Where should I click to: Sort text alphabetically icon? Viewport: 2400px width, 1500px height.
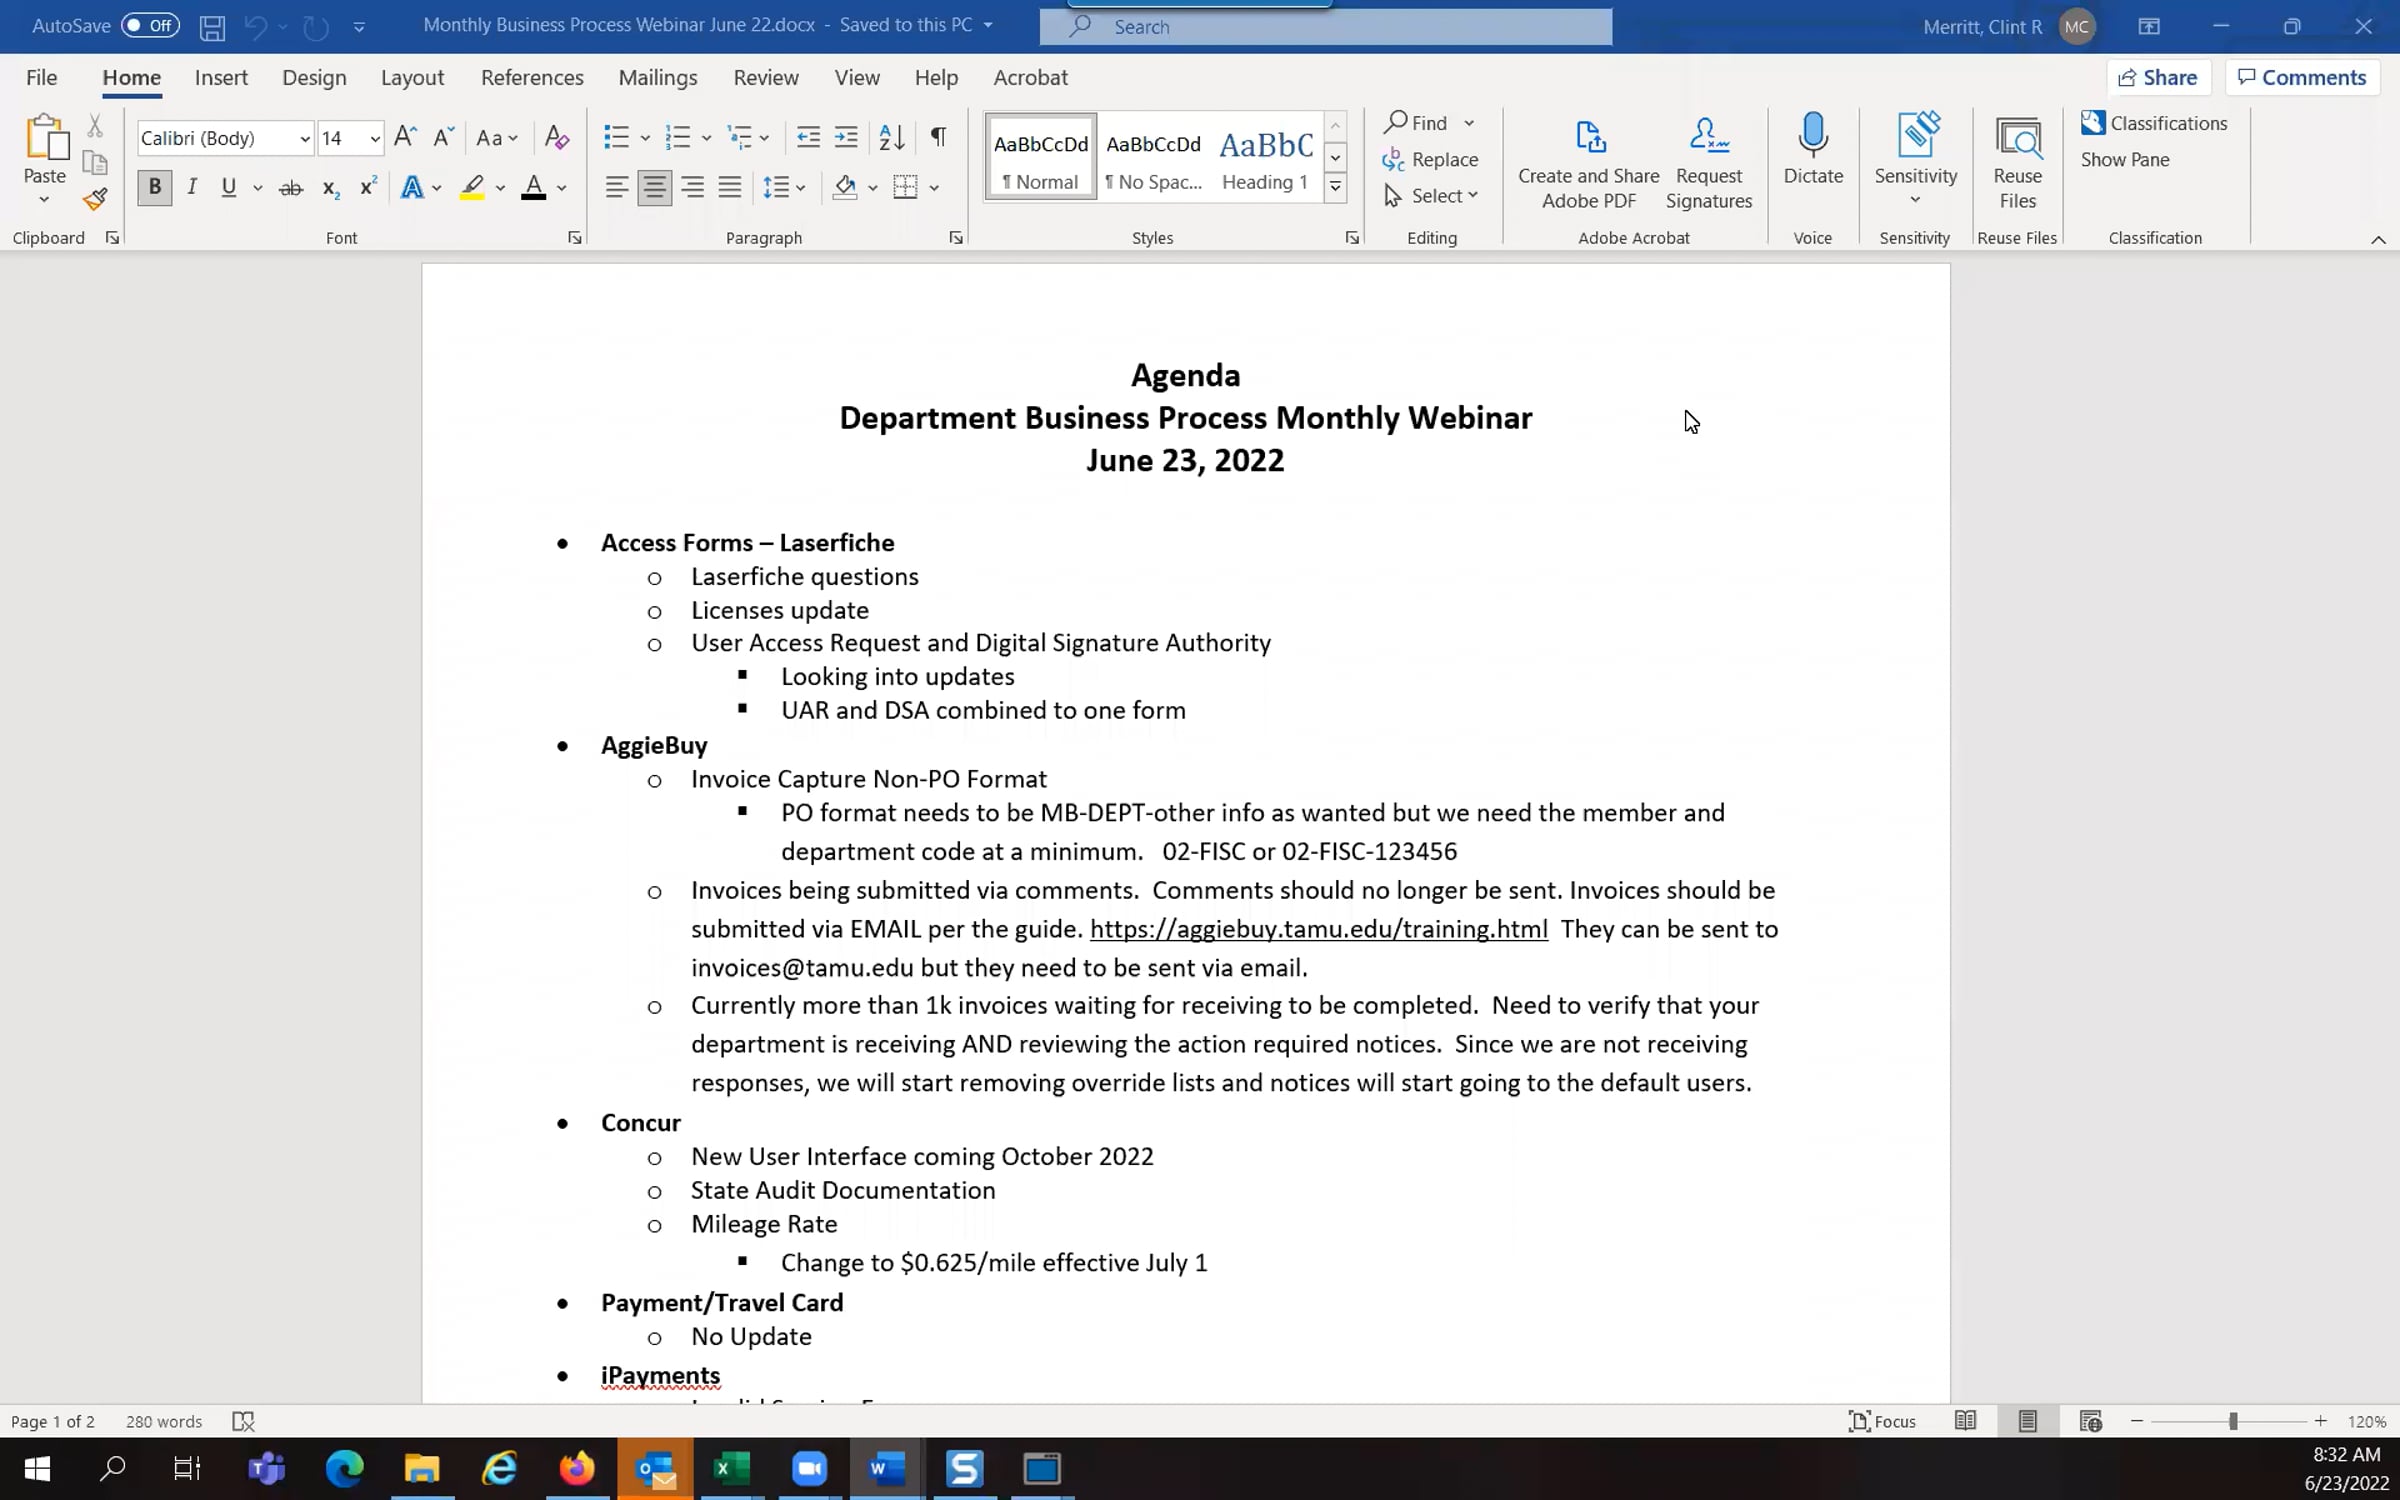coord(891,137)
